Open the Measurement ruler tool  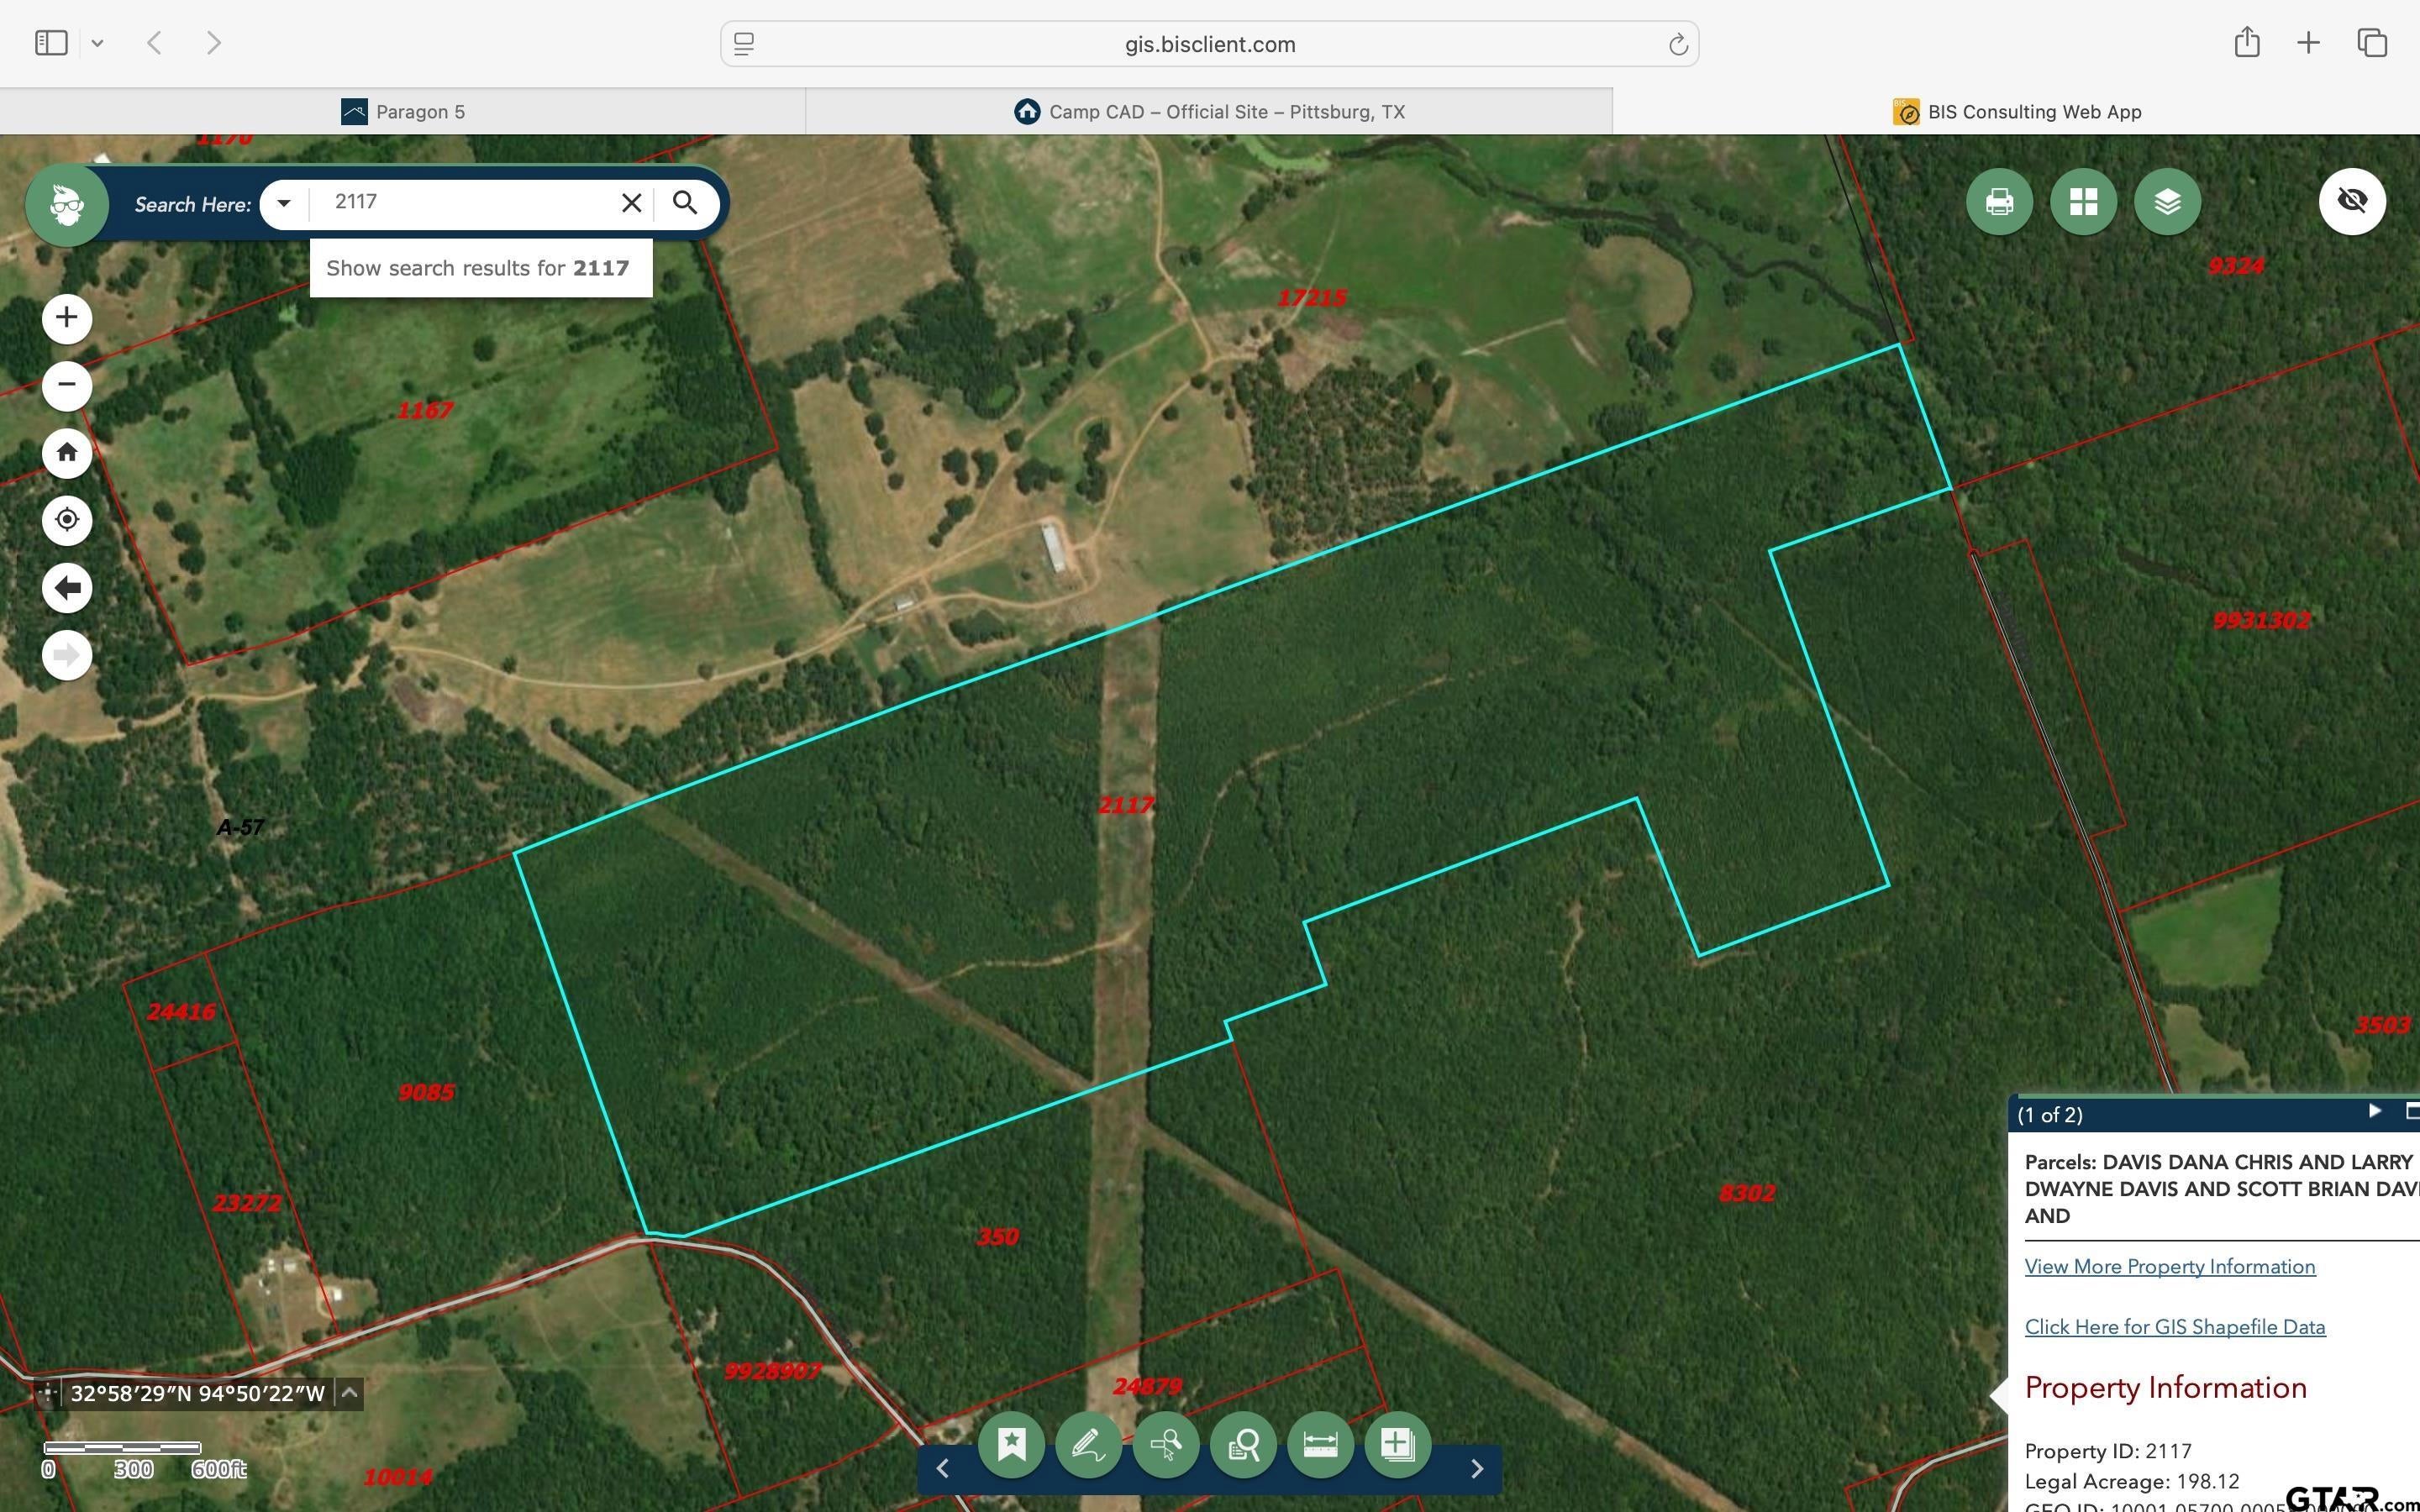pos(1320,1444)
